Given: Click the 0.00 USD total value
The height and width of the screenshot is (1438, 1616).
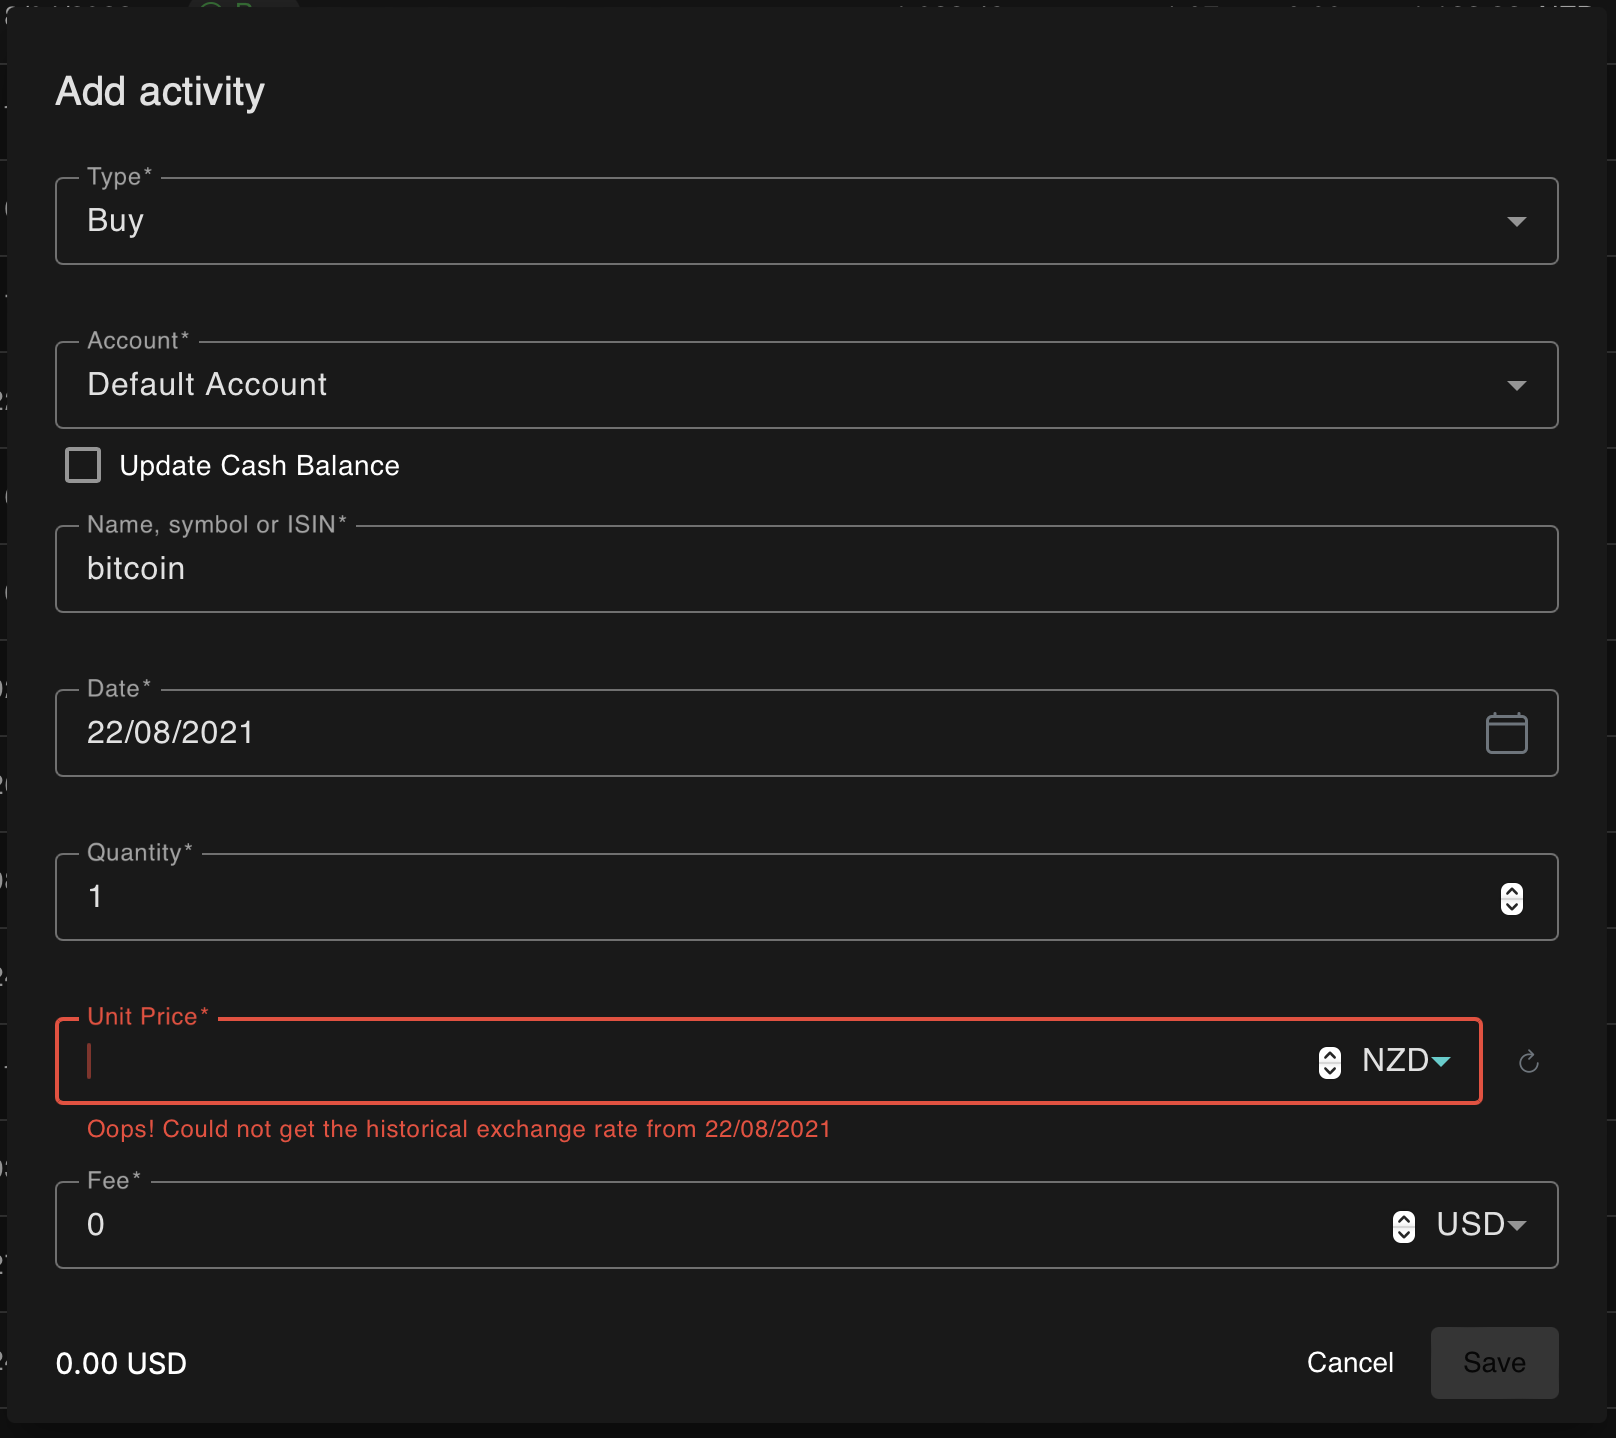Looking at the screenshot, I should [120, 1362].
